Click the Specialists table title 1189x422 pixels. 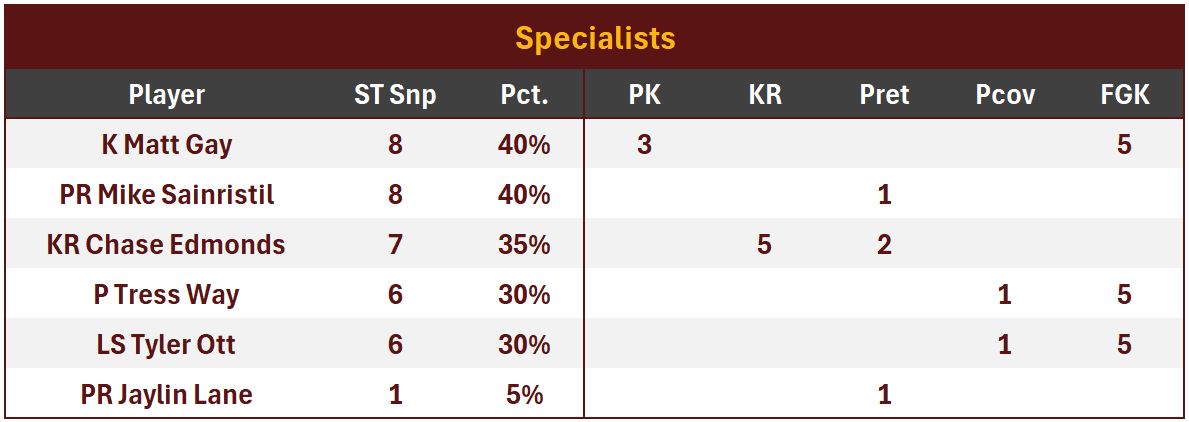pos(595,38)
